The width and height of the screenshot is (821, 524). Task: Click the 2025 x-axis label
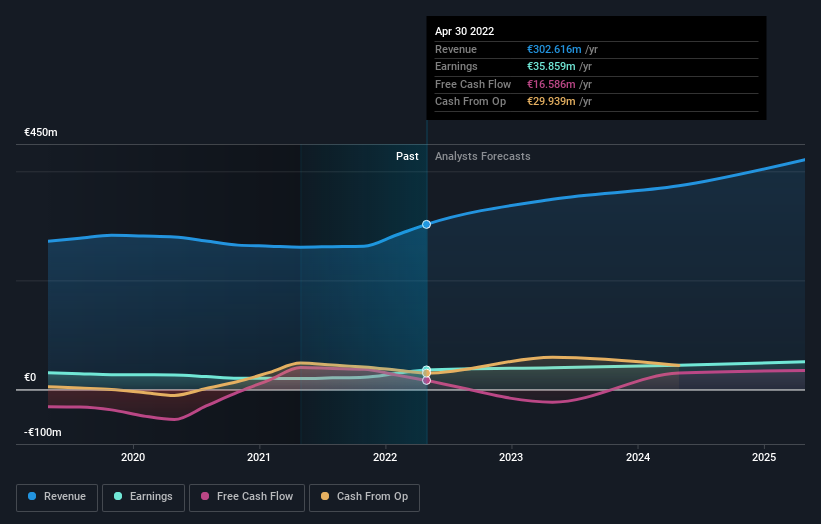764,457
